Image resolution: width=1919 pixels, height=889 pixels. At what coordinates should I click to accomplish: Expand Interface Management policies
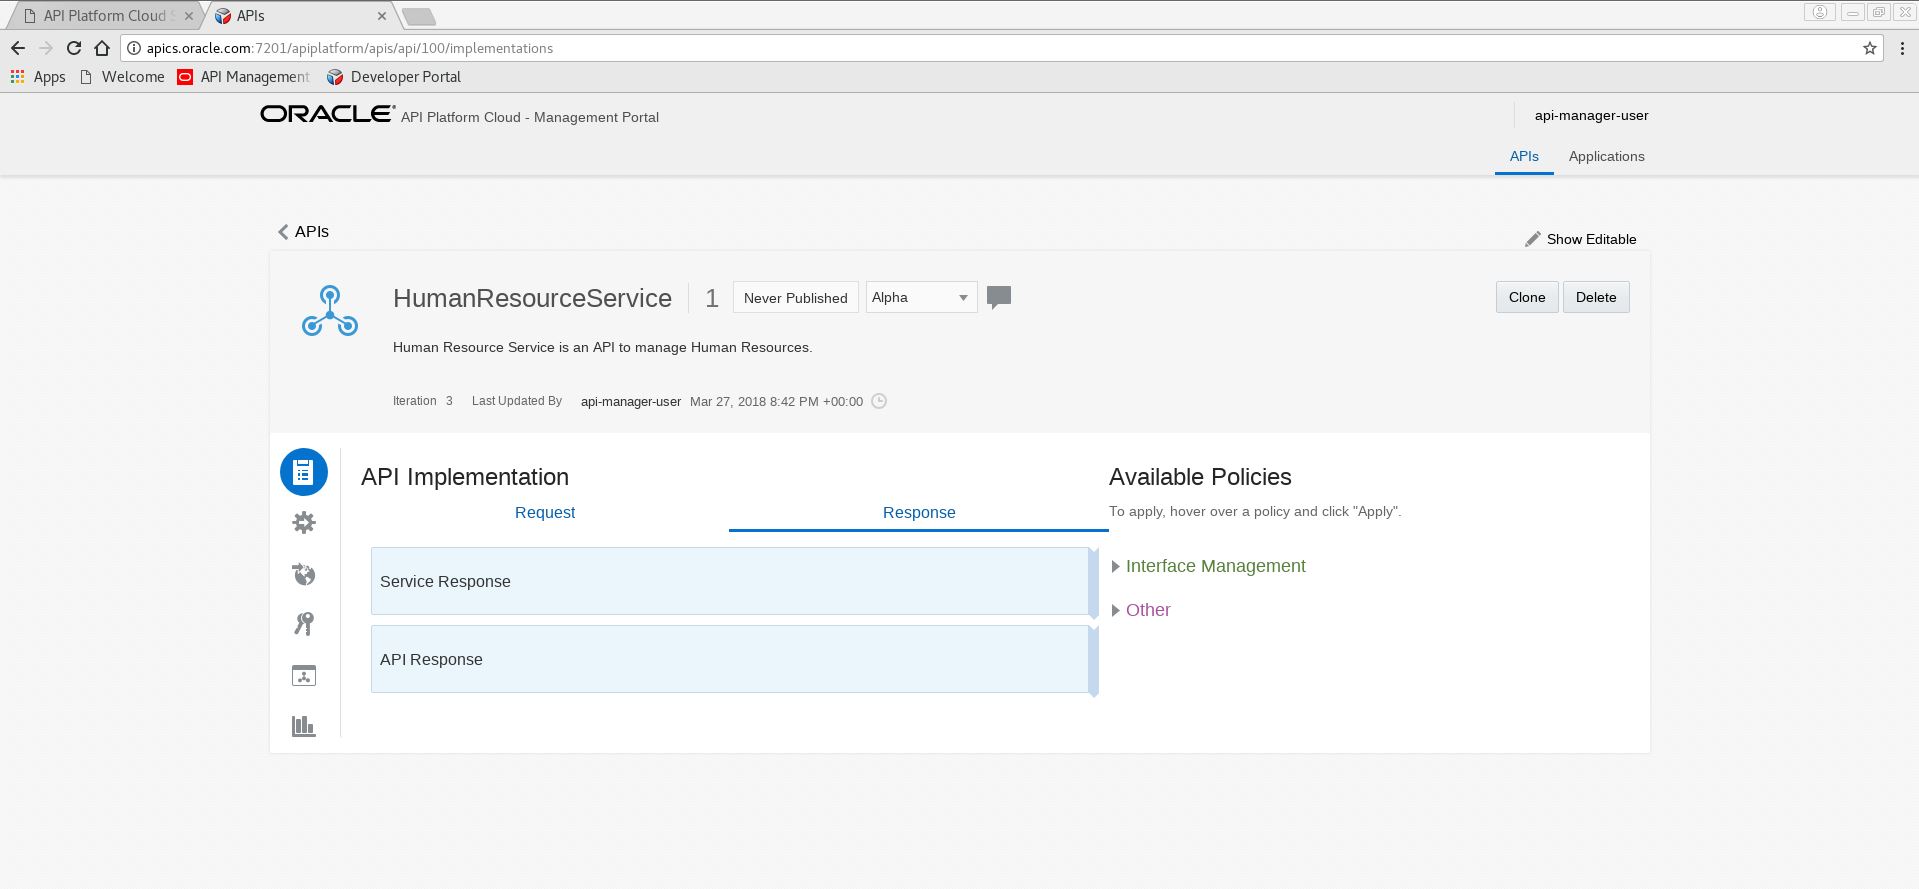(x=1215, y=566)
